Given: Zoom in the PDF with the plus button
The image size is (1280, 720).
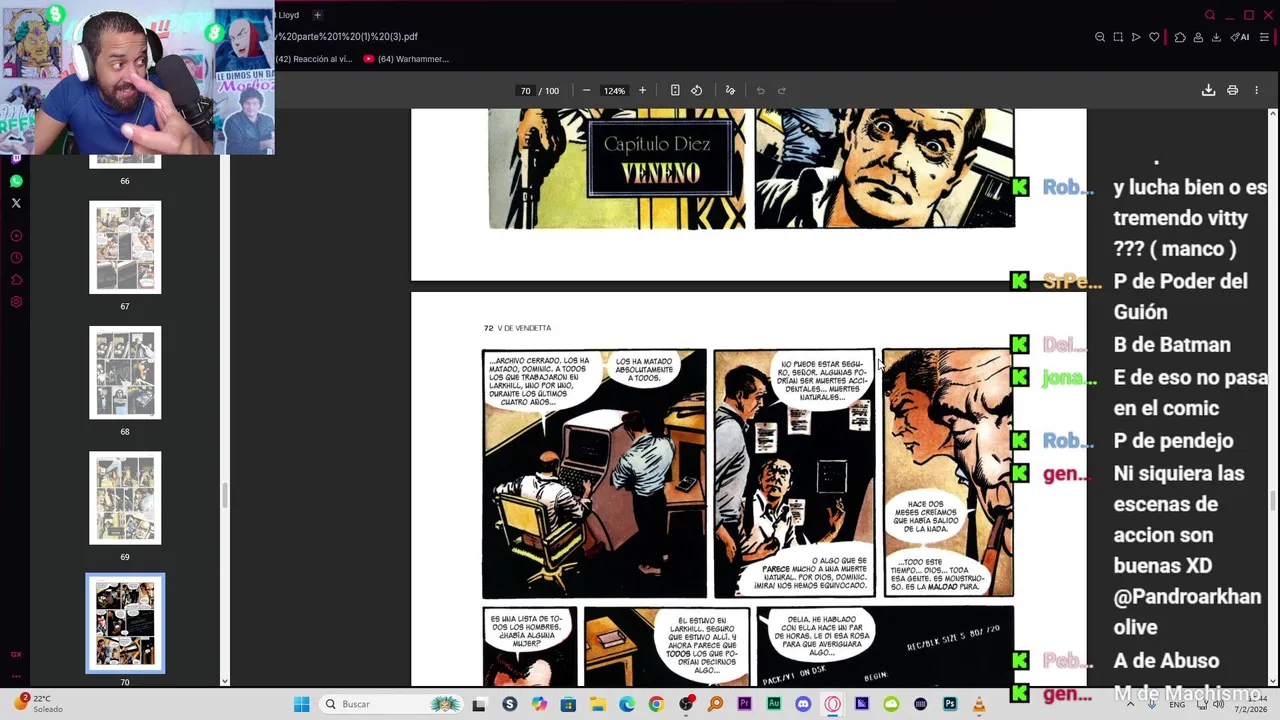Looking at the screenshot, I should point(642,90).
